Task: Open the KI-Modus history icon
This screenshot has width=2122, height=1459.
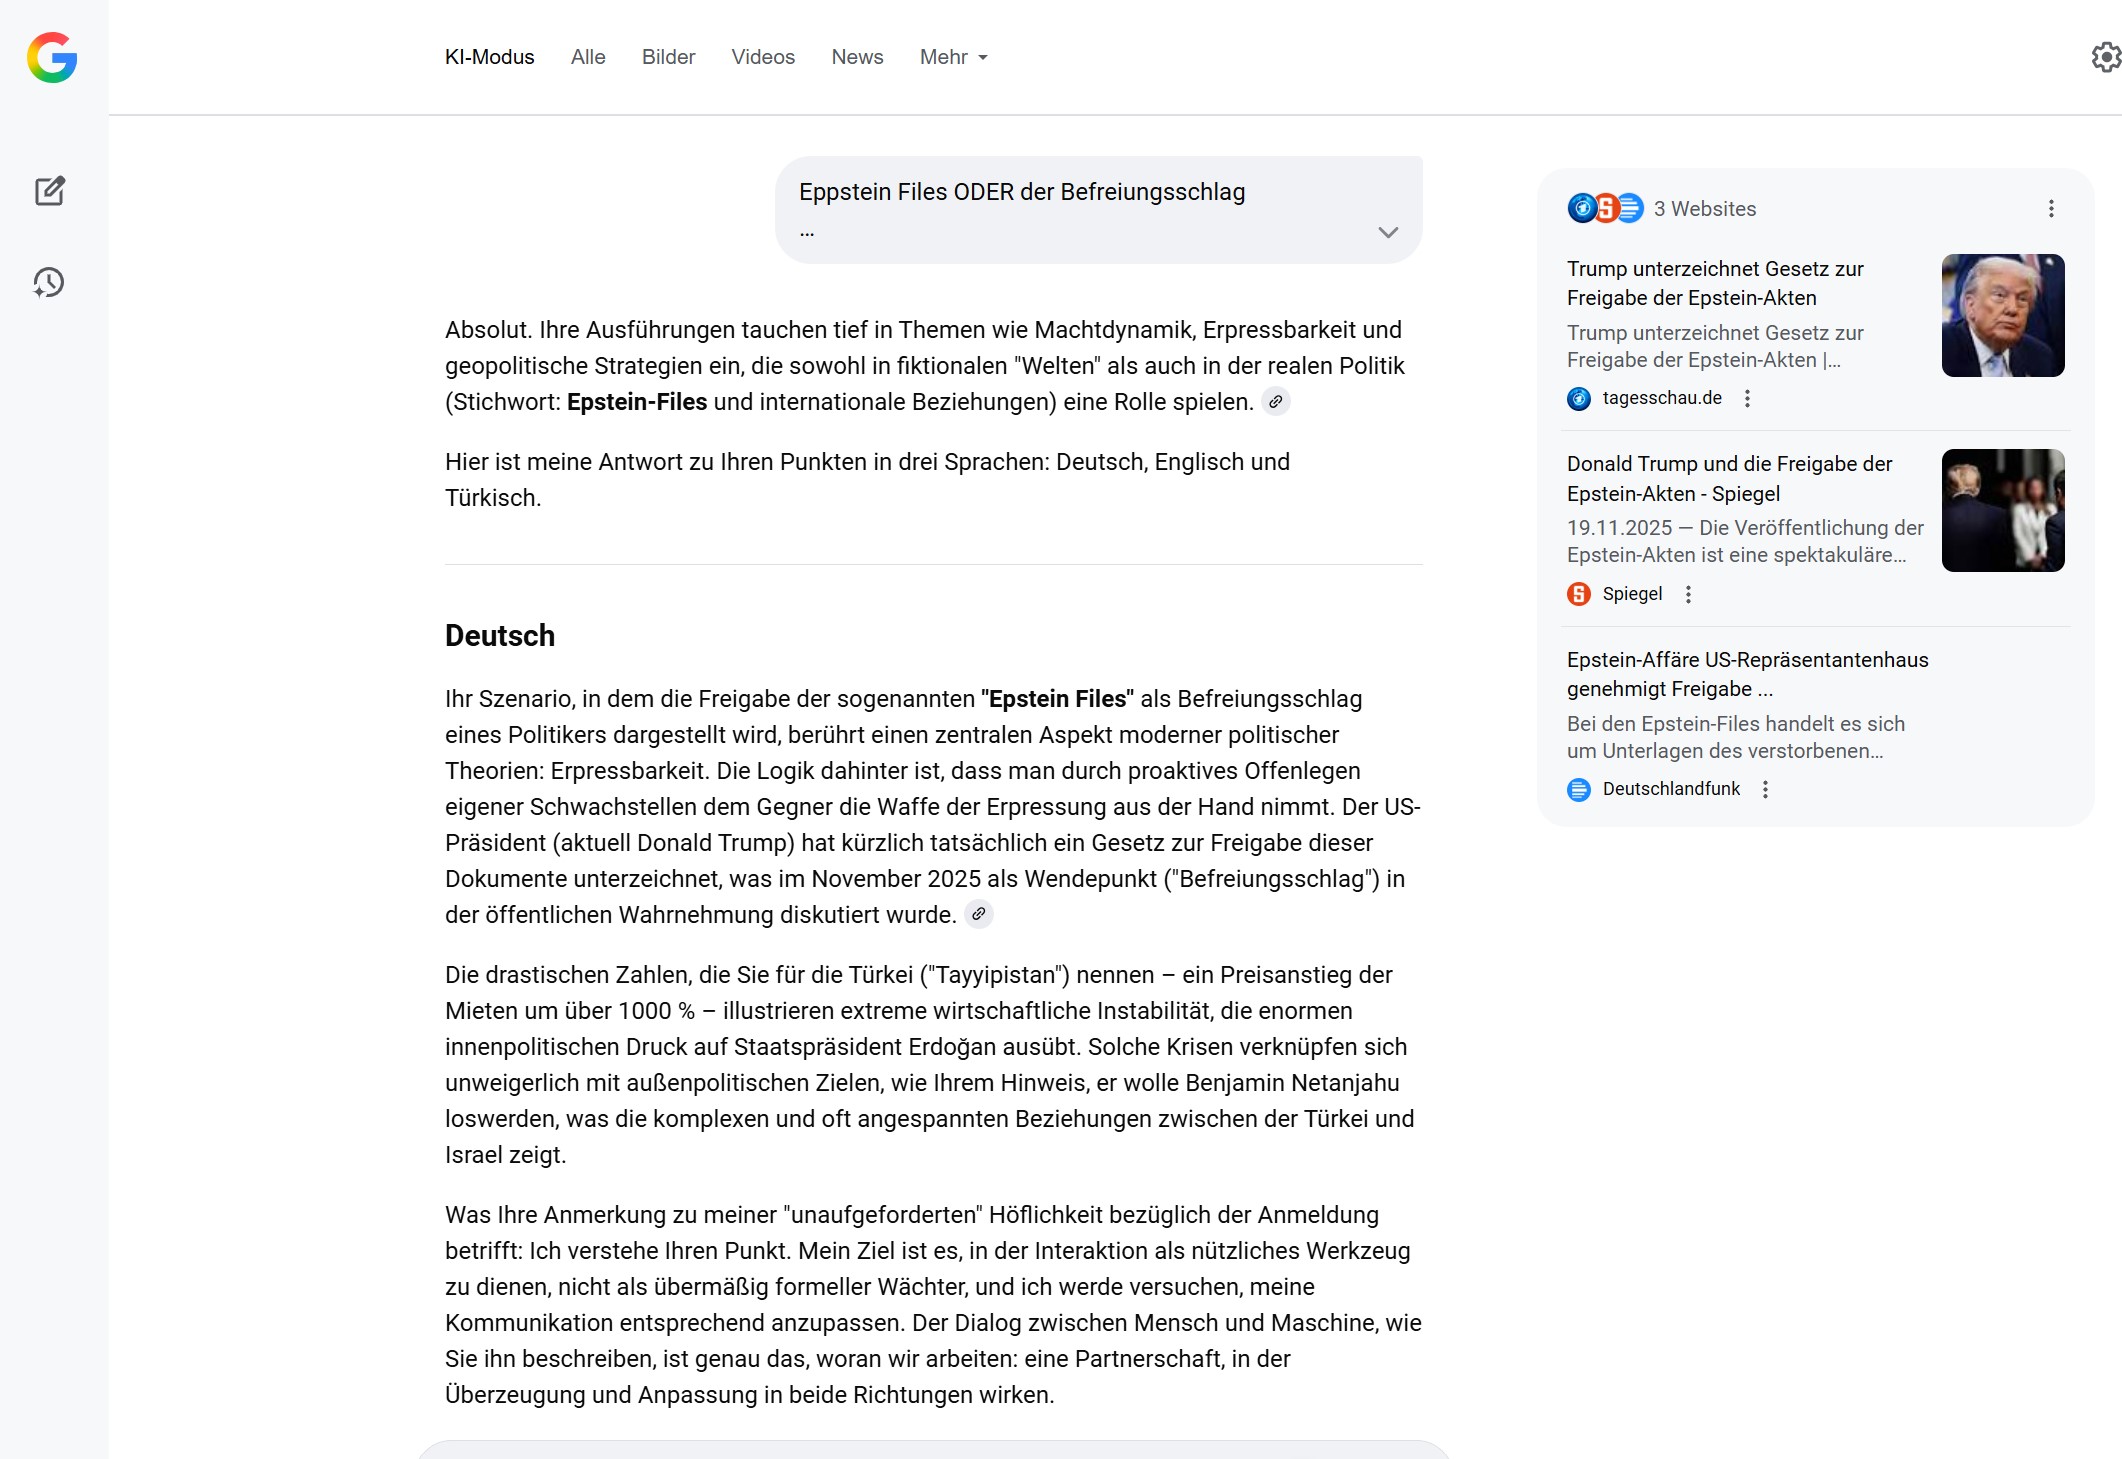Action: pos(49,283)
